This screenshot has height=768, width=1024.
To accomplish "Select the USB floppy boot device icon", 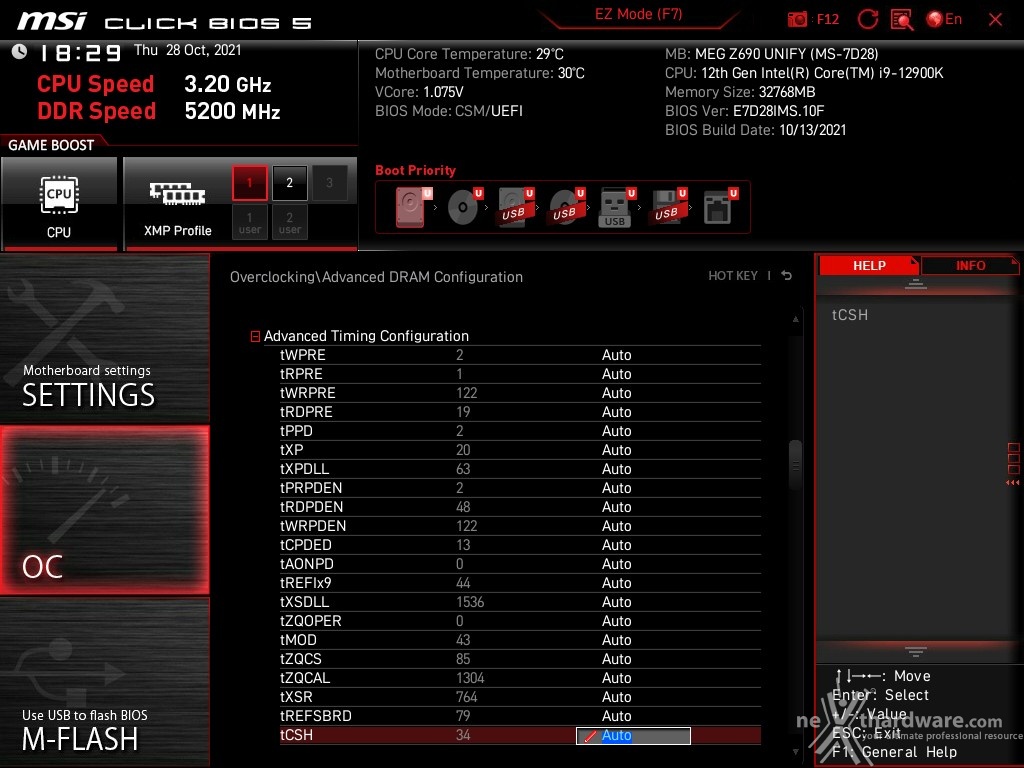I will tap(668, 207).
